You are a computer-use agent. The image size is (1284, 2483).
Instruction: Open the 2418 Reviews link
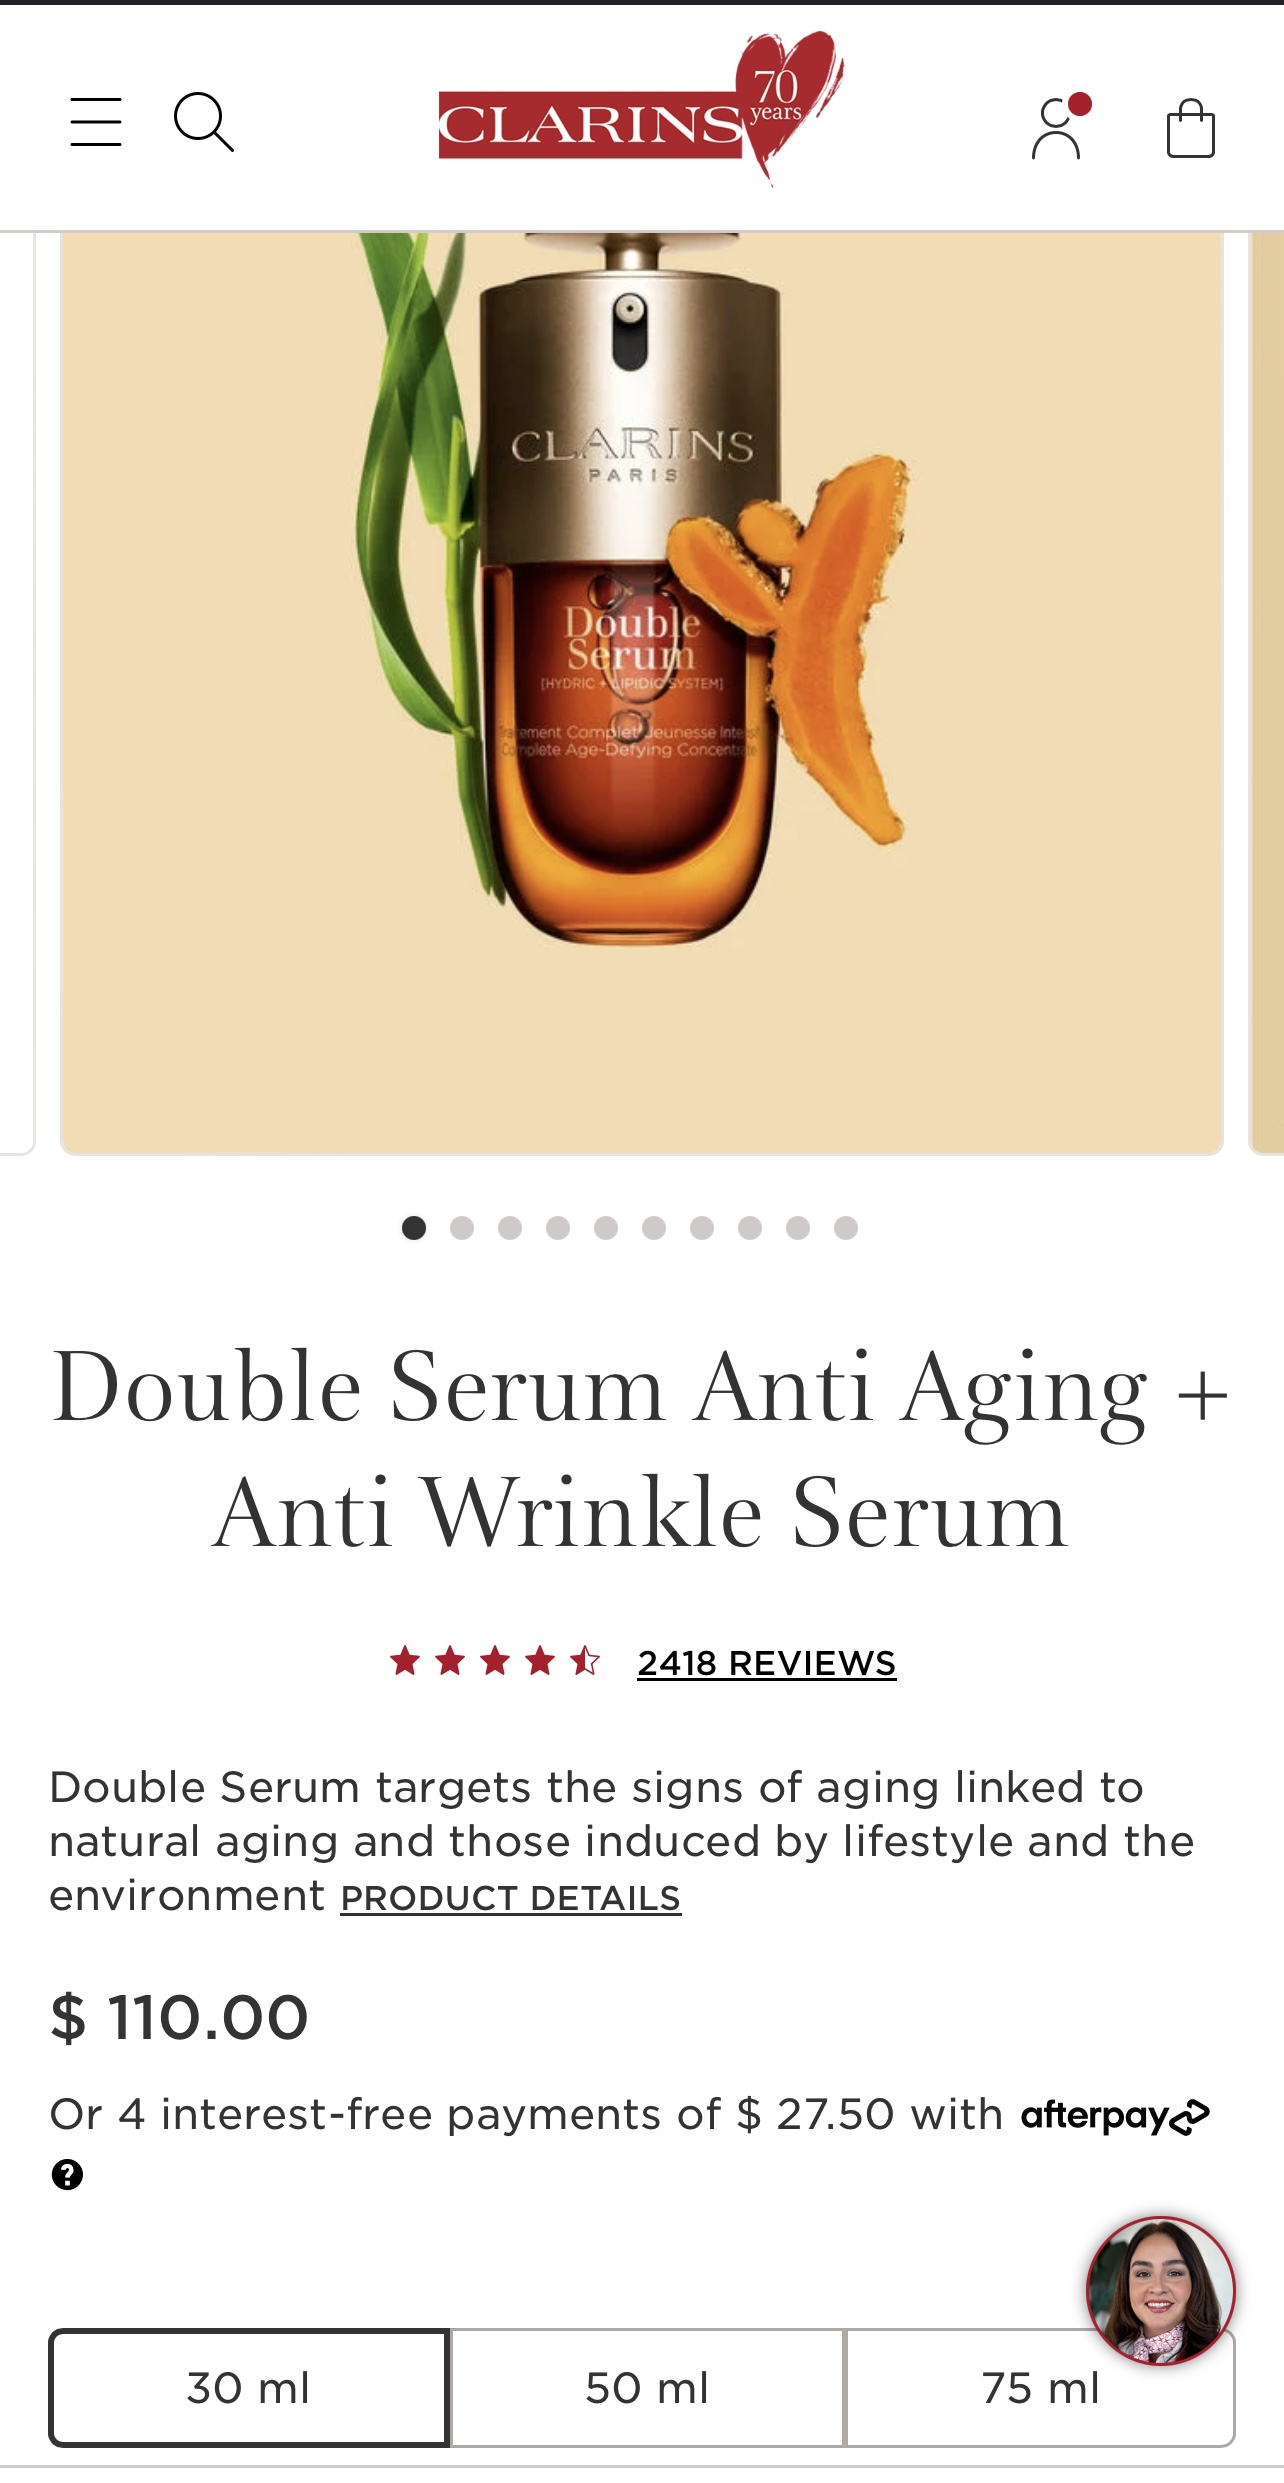coord(767,1663)
